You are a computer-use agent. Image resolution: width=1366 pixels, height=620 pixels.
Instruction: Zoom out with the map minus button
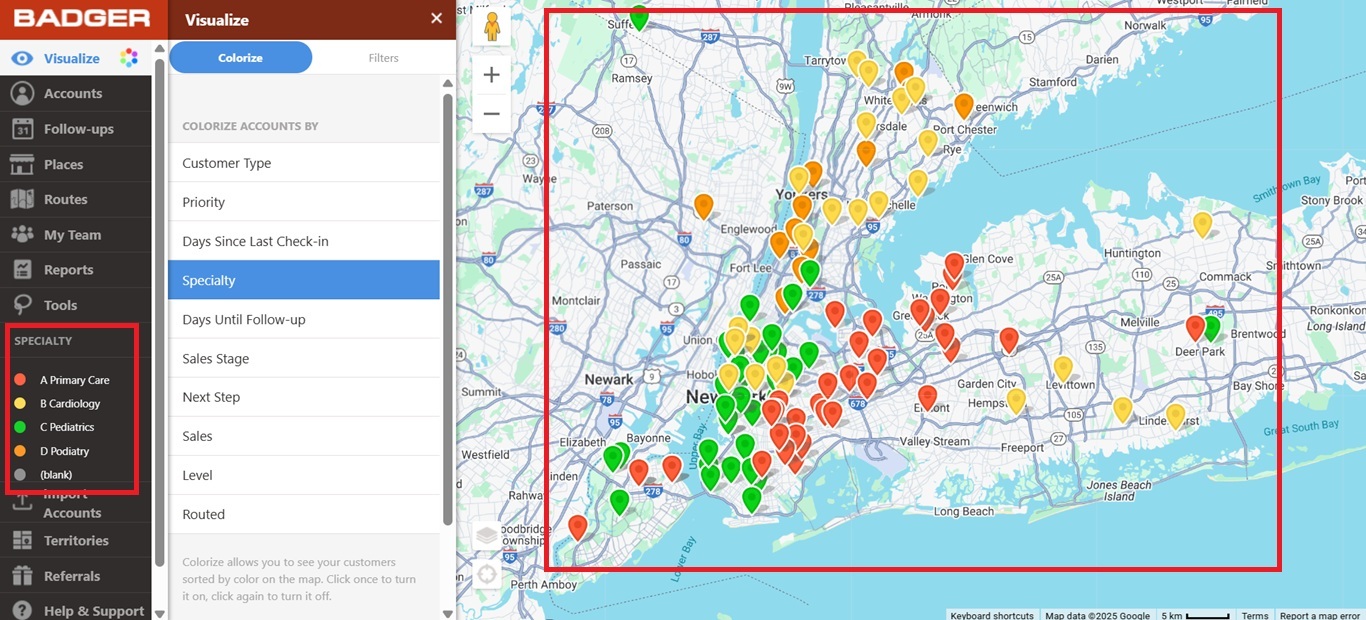click(x=491, y=114)
